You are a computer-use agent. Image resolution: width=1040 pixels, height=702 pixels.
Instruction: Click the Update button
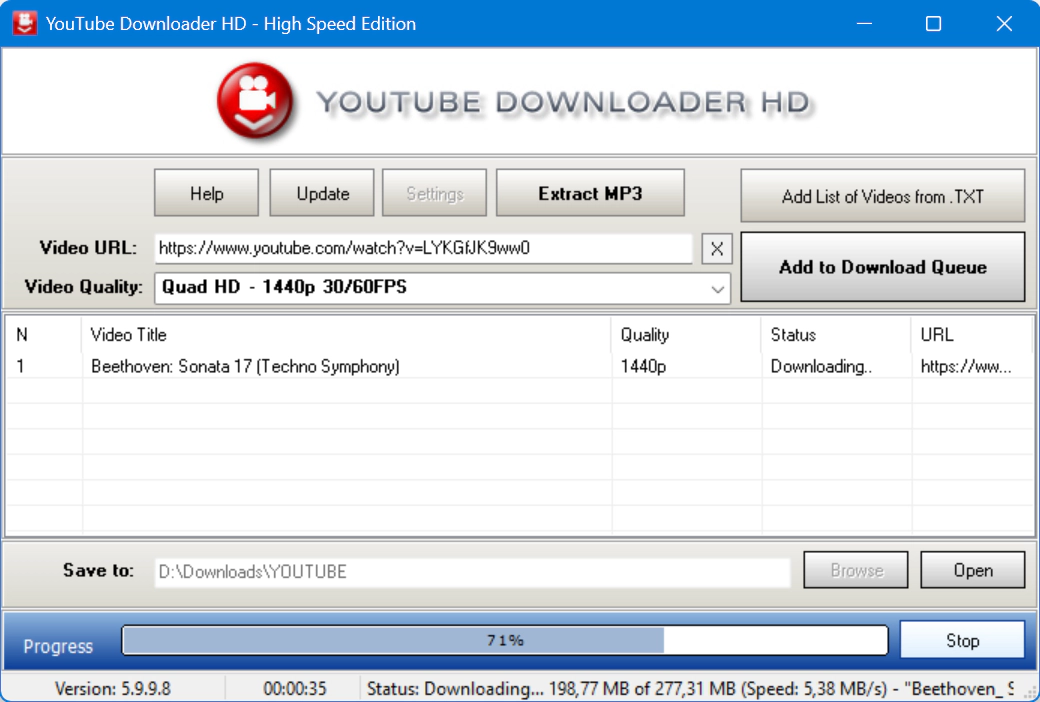click(x=322, y=193)
